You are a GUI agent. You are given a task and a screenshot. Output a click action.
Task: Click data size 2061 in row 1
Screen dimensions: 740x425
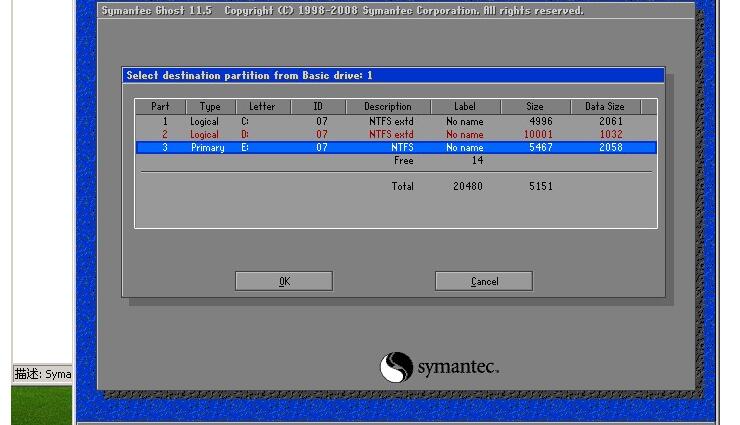tap(611, 121)
